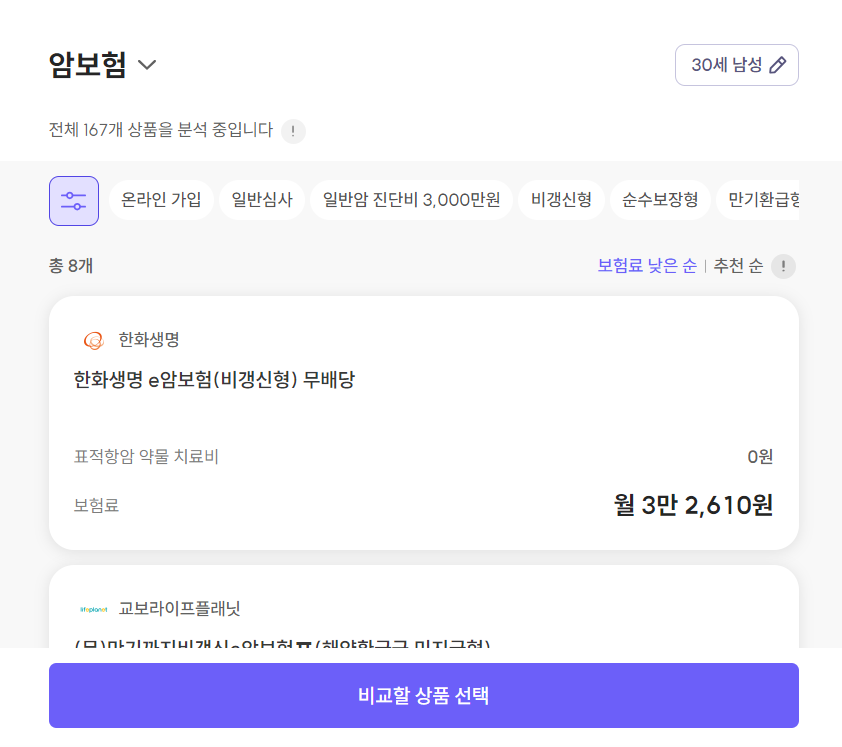
Task: Click the pencil edit icon beside 30세 남성
Action: pos(778,65)
